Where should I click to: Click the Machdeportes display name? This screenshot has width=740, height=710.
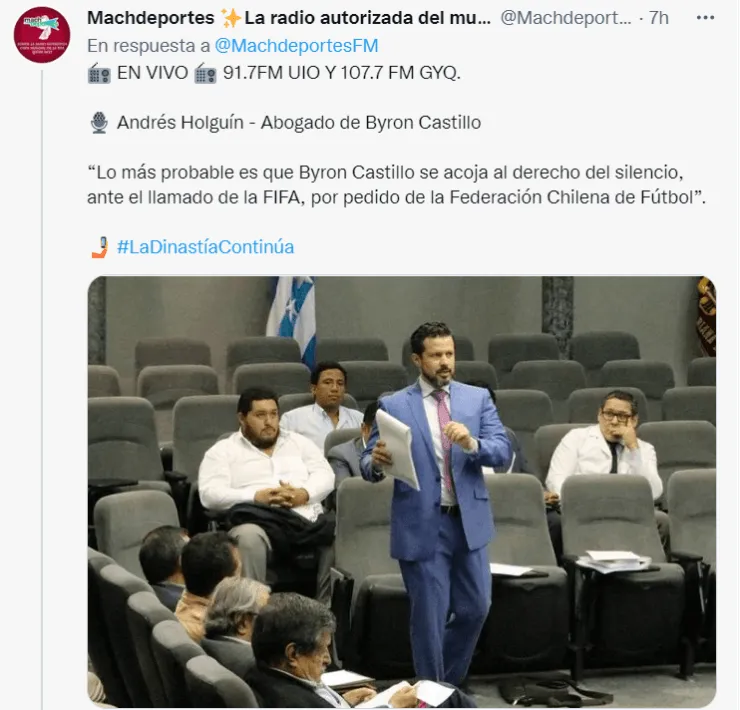(151, 18)
